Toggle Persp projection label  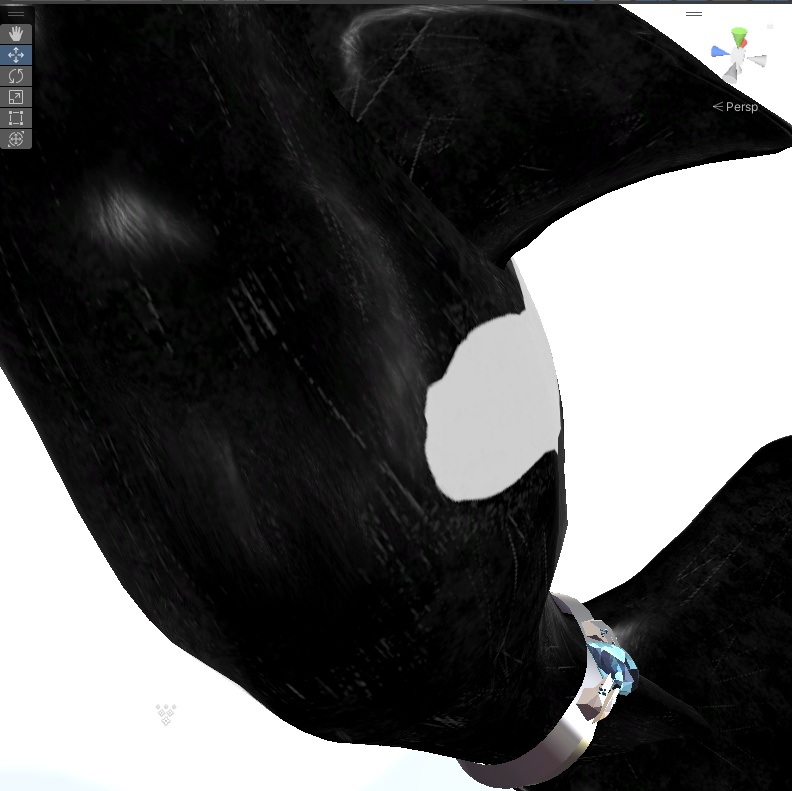(x=735, y=107)
